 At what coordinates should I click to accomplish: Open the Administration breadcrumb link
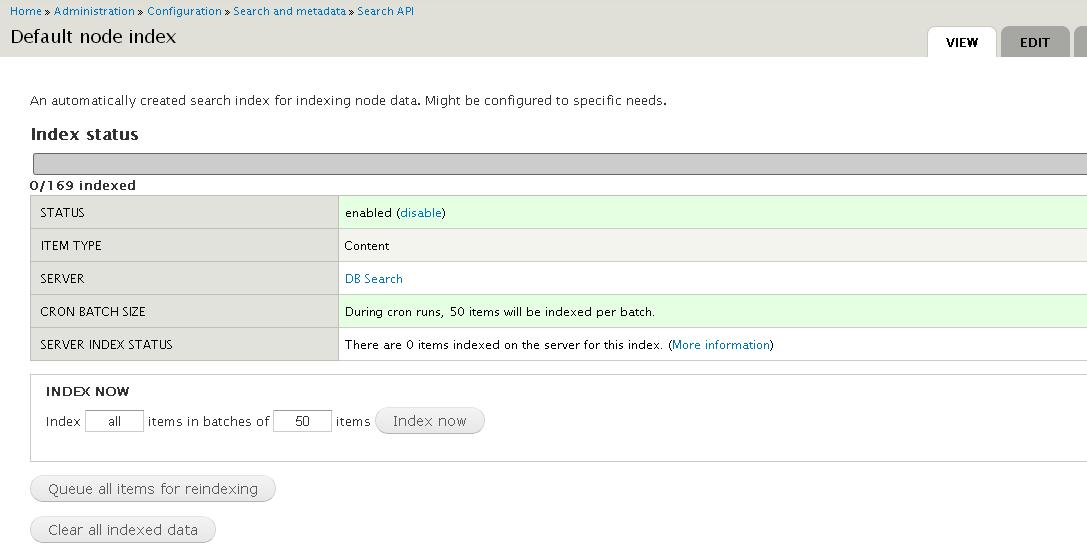pyautogui.click(x=94, y=11)
